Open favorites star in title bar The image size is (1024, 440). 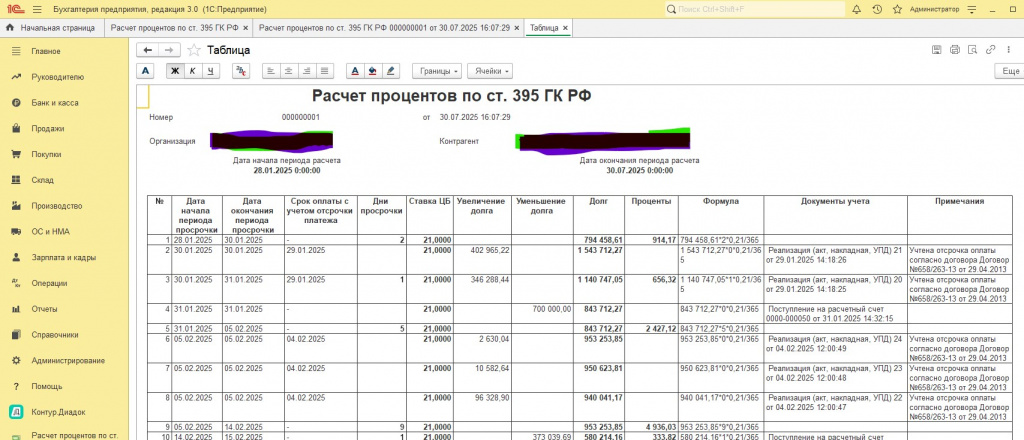pos(897,10)
